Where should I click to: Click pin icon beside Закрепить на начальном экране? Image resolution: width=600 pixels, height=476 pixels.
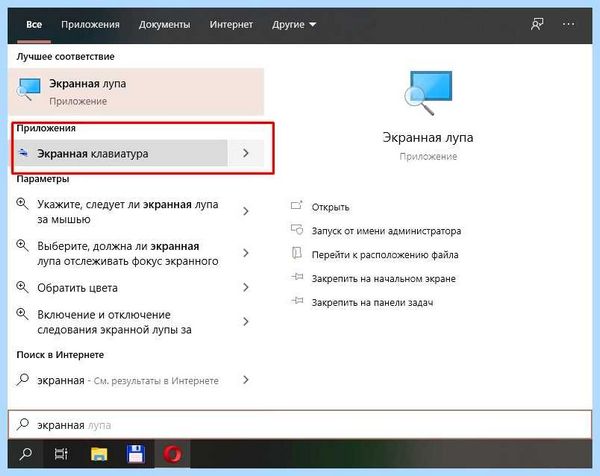[297, 277]
